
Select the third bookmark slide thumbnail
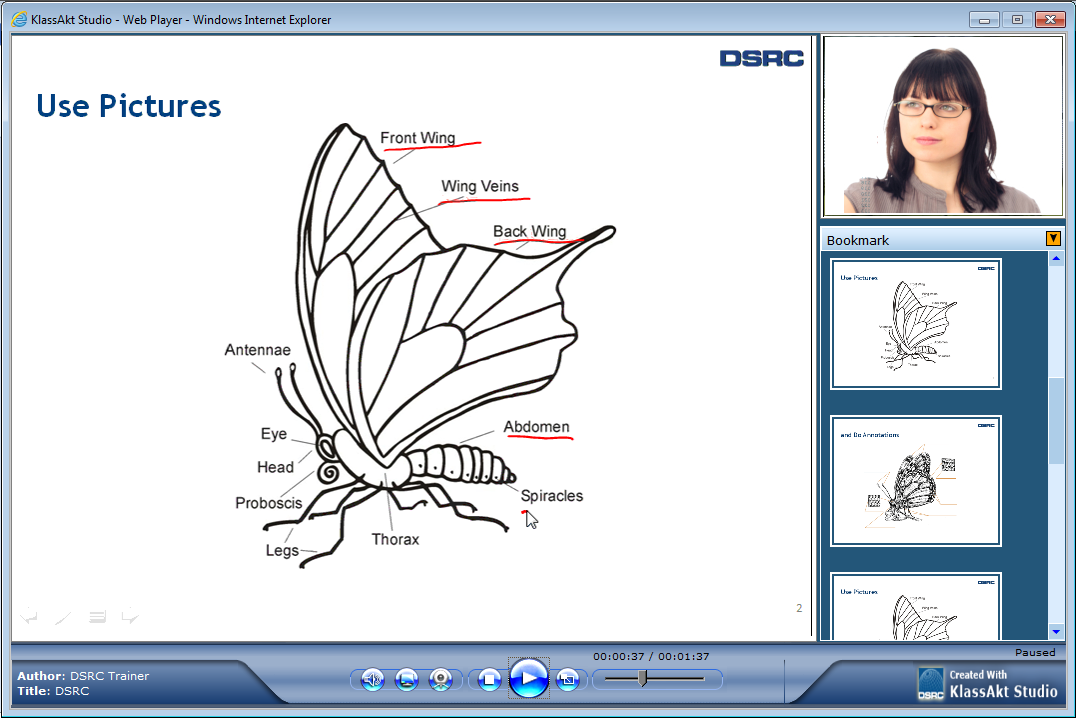915,607
